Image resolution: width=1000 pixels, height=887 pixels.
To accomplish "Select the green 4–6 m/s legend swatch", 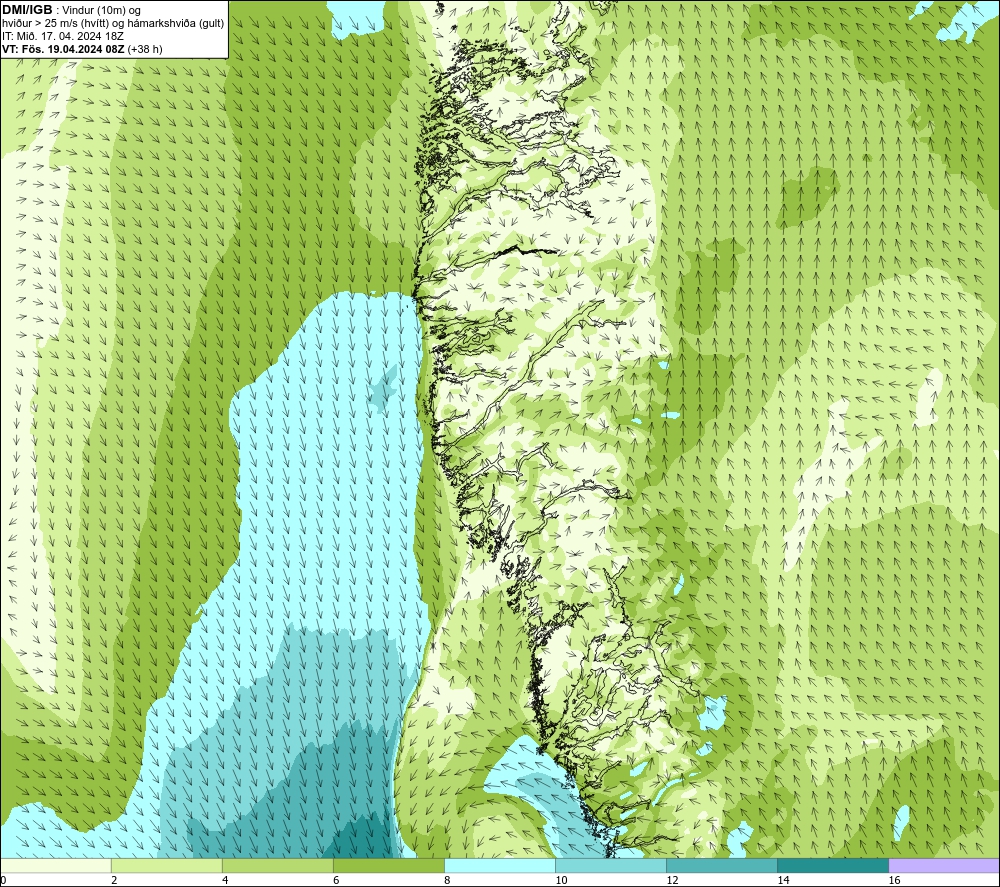I will click(277, 865).
